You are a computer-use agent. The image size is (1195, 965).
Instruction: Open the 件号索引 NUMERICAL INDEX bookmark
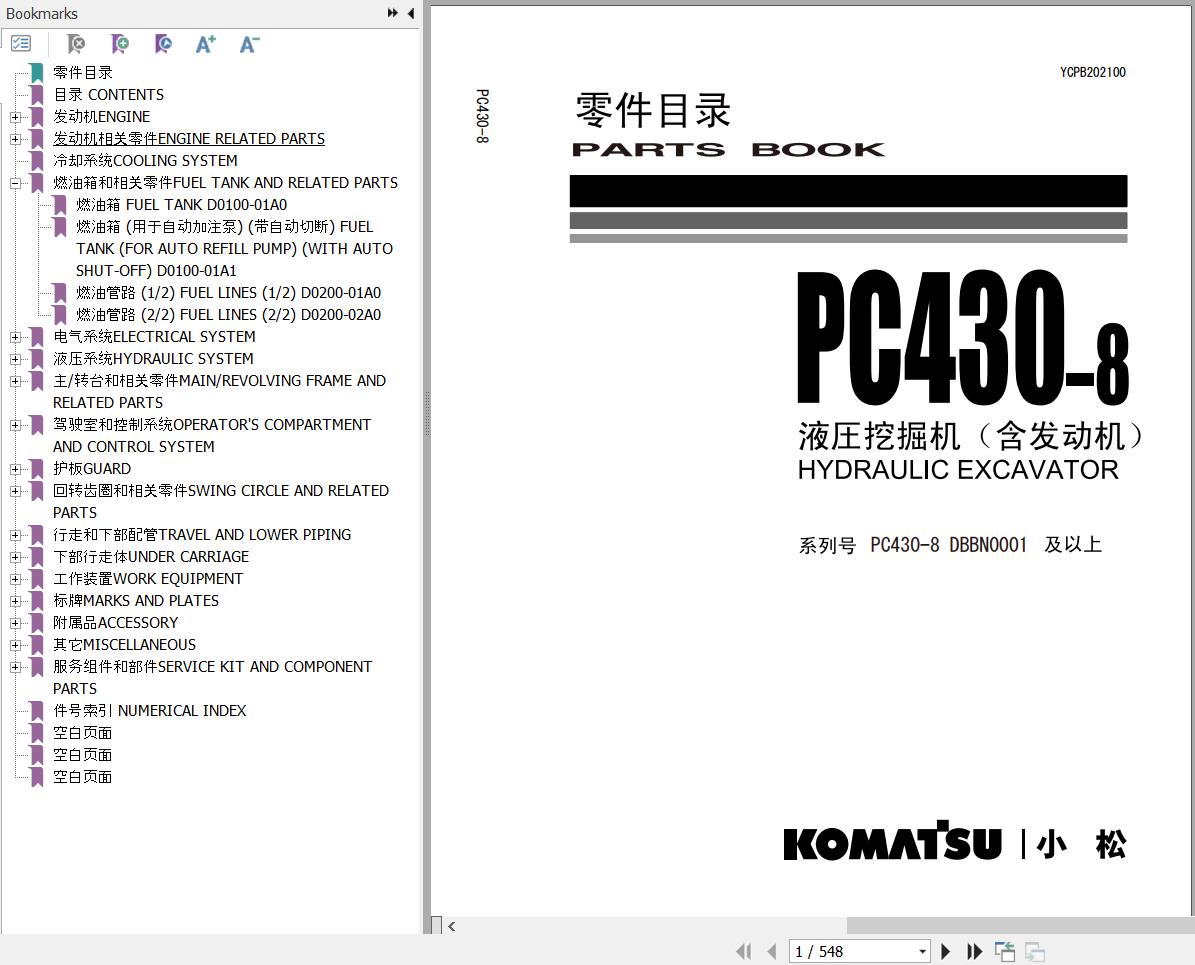coord(149,710)
